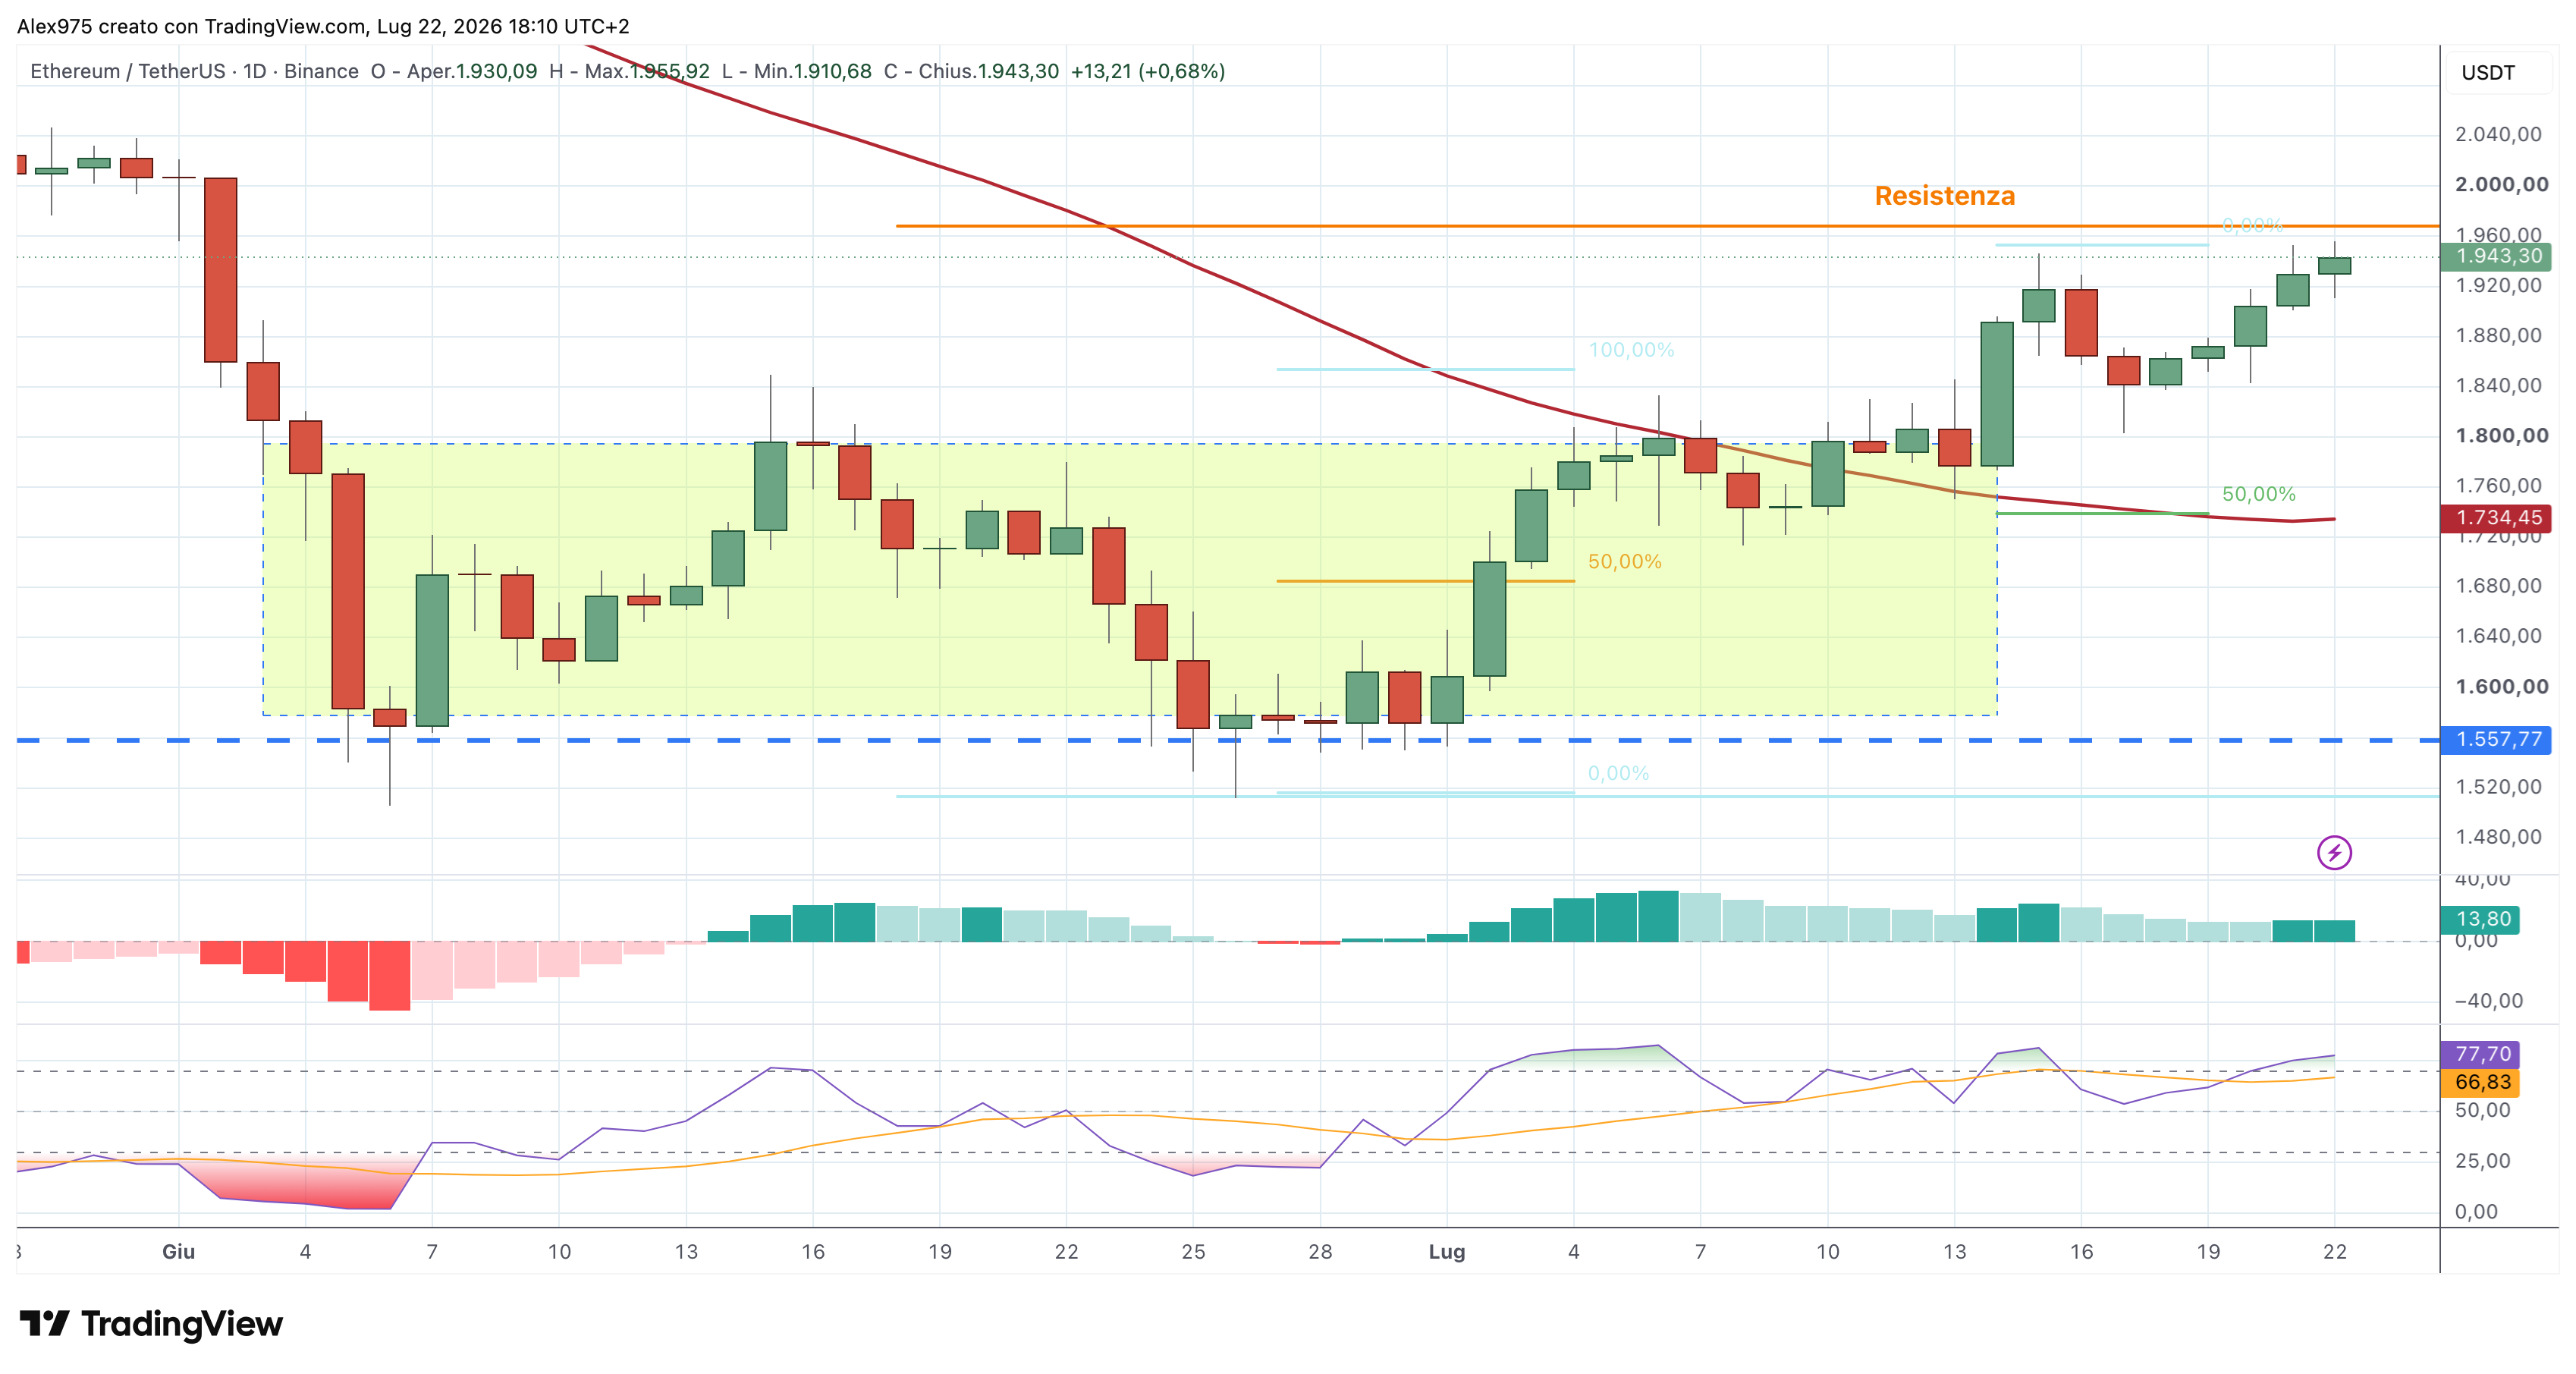Viewport: 2576px width, 1374px height.
Task: Click the Binance exchange label
Action: pyautogui.click(x=321, y=71)
